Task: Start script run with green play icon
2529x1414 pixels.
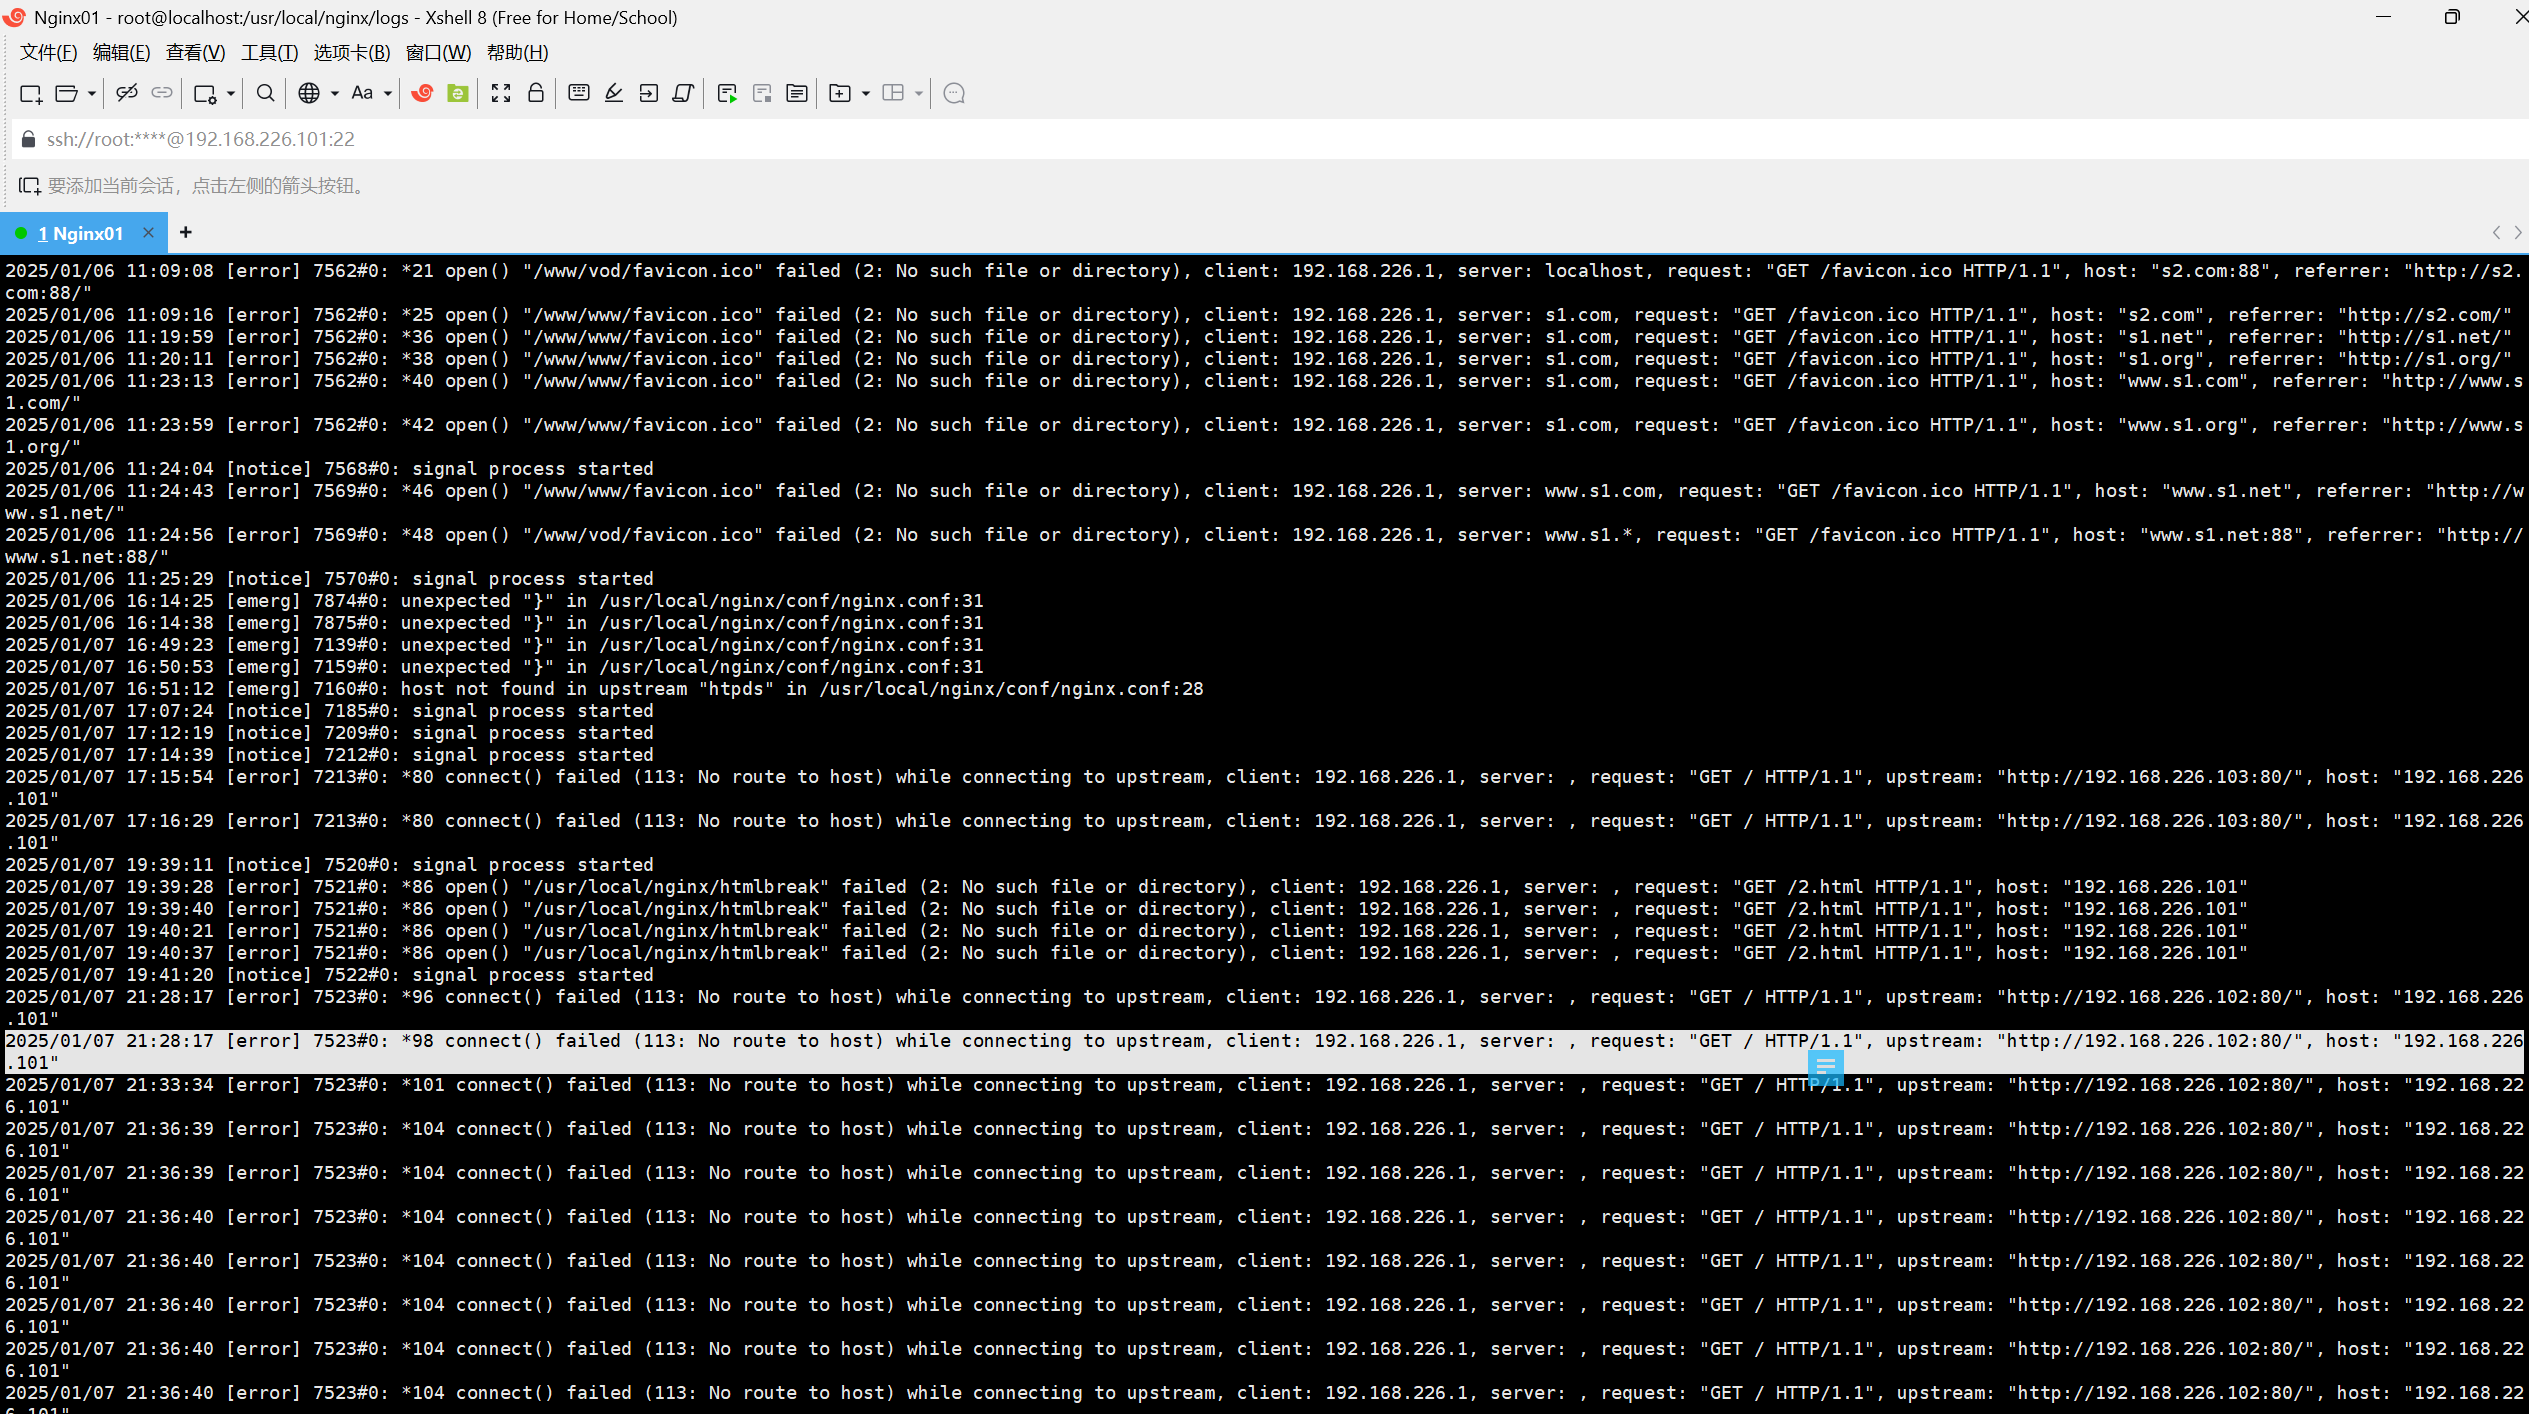Action: [x=727, y=93]
